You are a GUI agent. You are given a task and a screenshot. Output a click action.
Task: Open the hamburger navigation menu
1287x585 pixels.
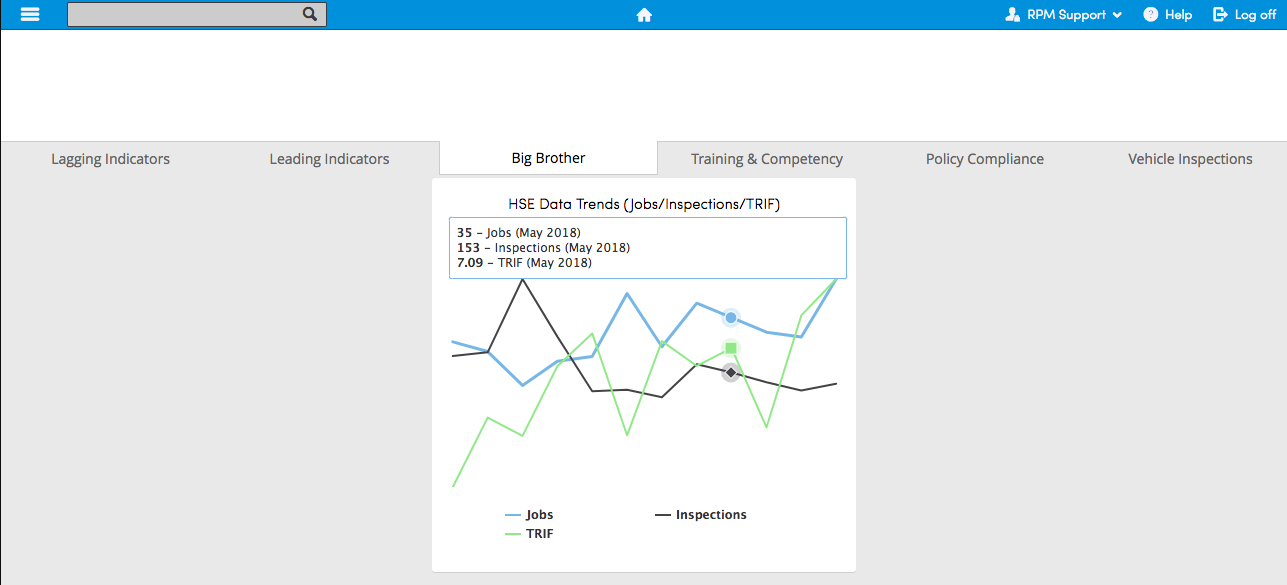click(x=29, y=14)
